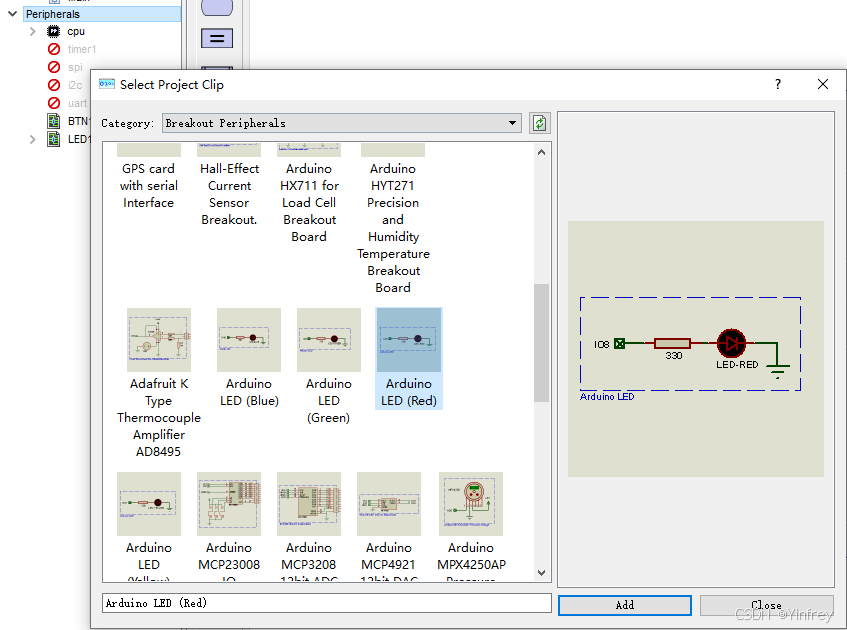This screenshot has height=630, width=847.
Task: Select spi in the tree
Action: [75, 67]
